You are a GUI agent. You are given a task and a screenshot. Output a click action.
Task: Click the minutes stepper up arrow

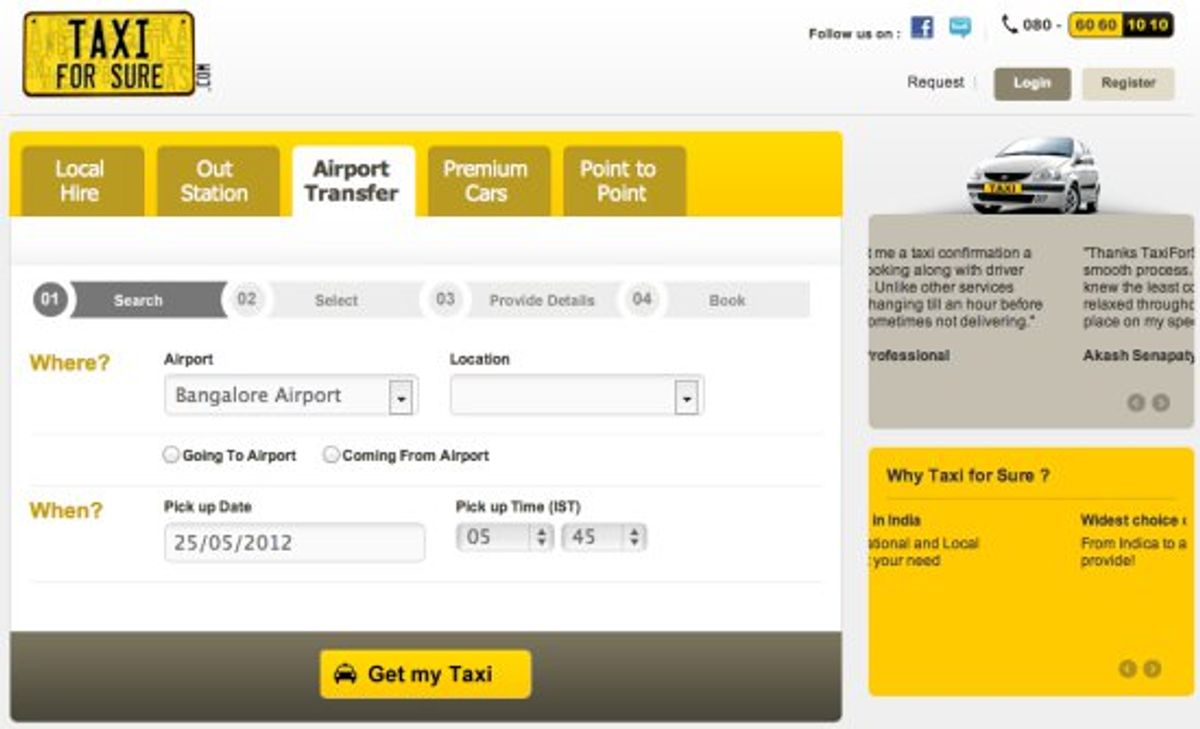click(632, 532)
